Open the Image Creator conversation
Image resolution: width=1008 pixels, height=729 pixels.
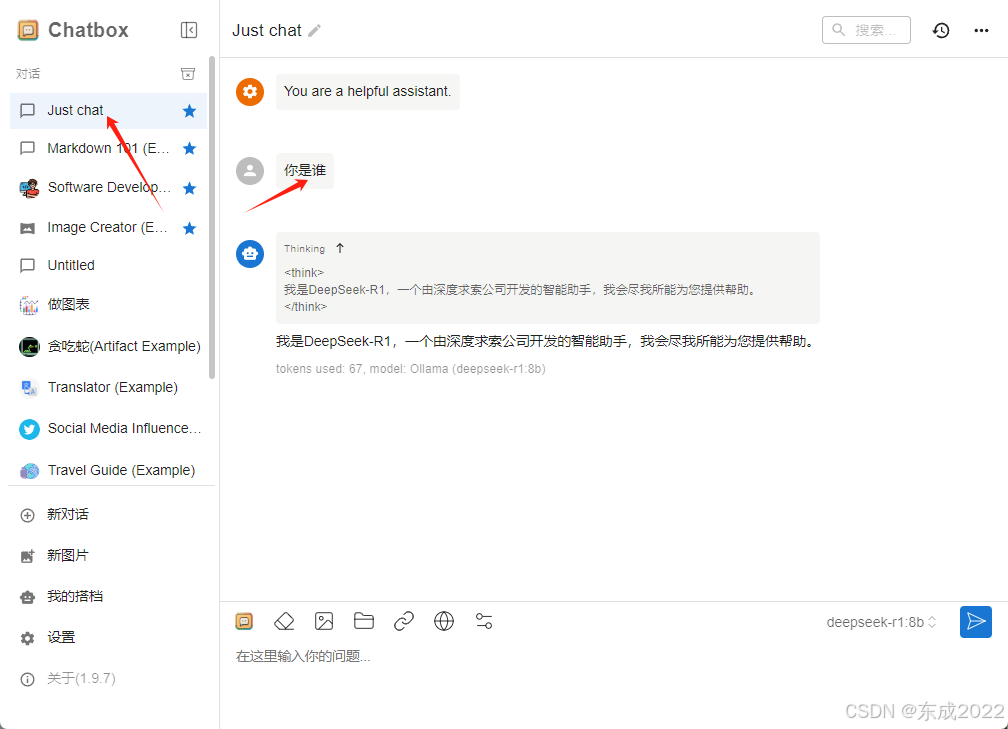(108, 228)
